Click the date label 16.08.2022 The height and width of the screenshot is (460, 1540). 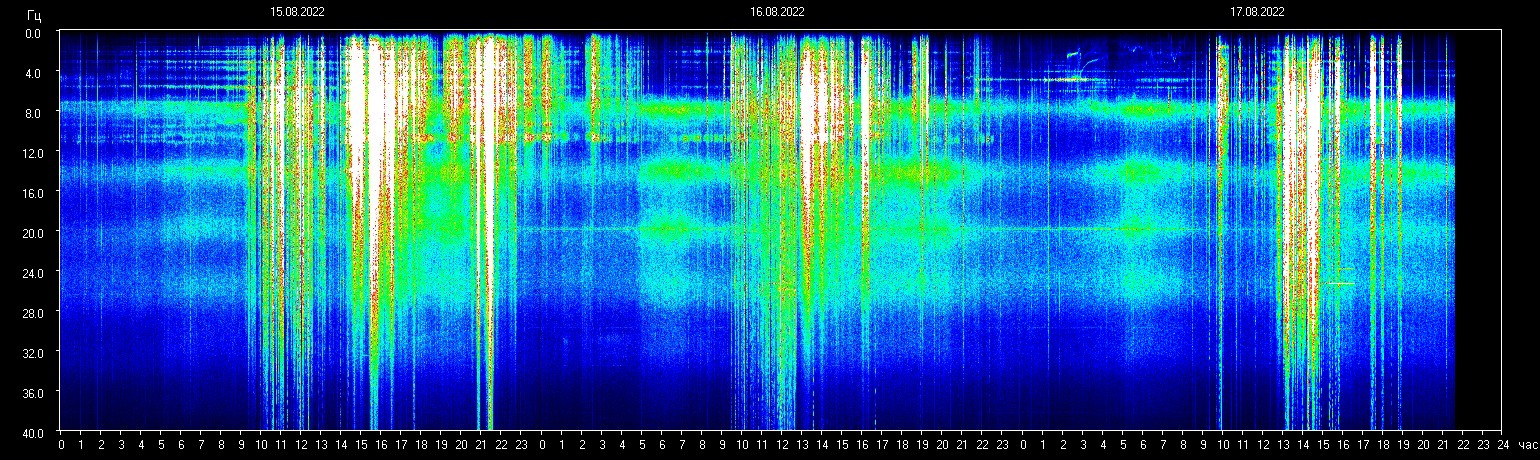(x=777, y=12)
